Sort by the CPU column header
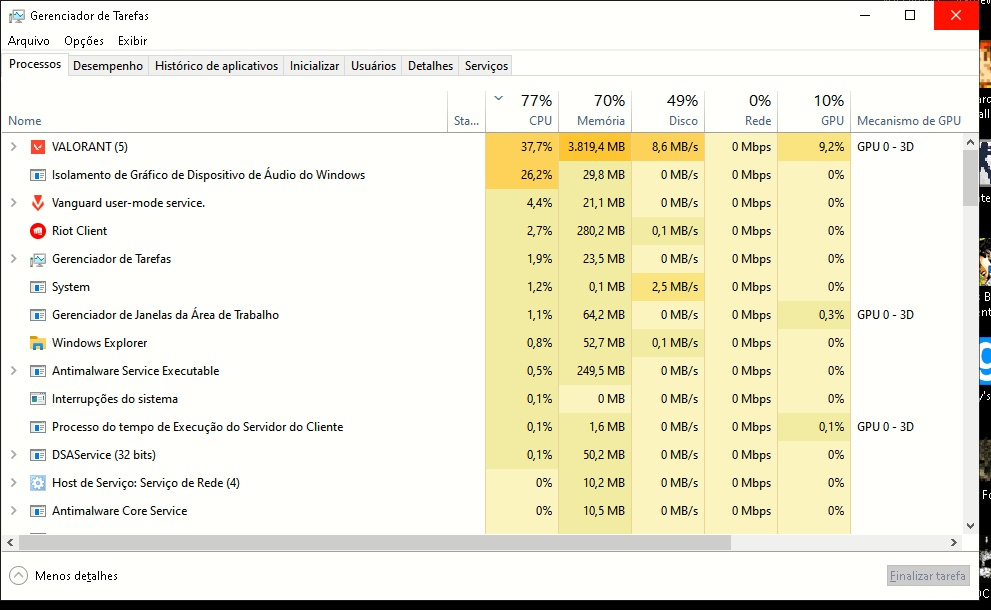Viewport: 991px width, 610px height. [522, 110]
